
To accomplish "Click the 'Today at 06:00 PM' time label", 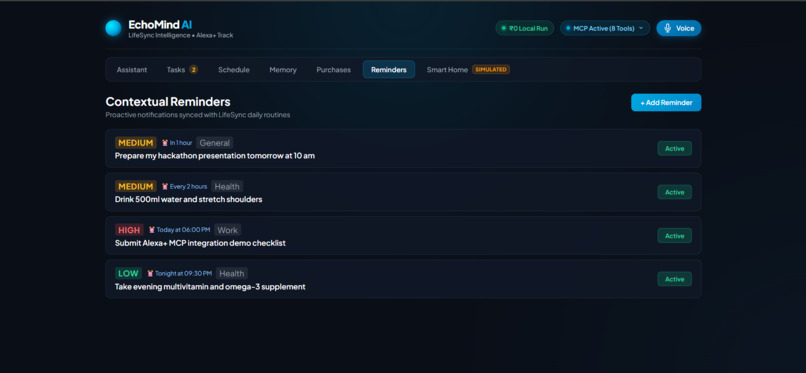I will 184,230.
